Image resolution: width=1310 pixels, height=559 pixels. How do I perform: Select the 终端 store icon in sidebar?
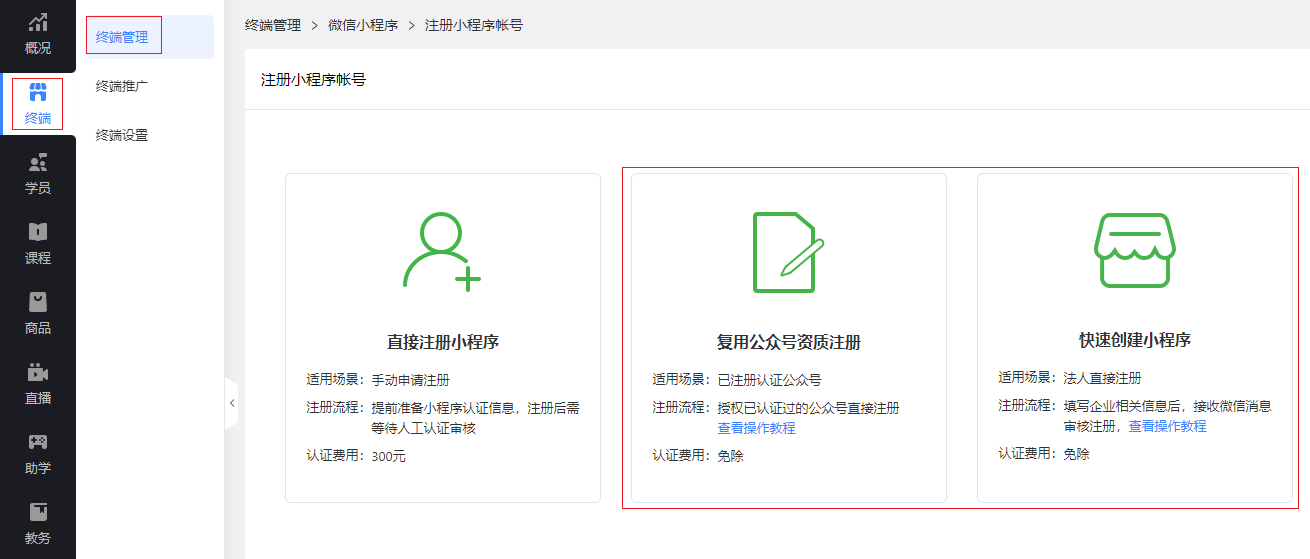(38, 93)
